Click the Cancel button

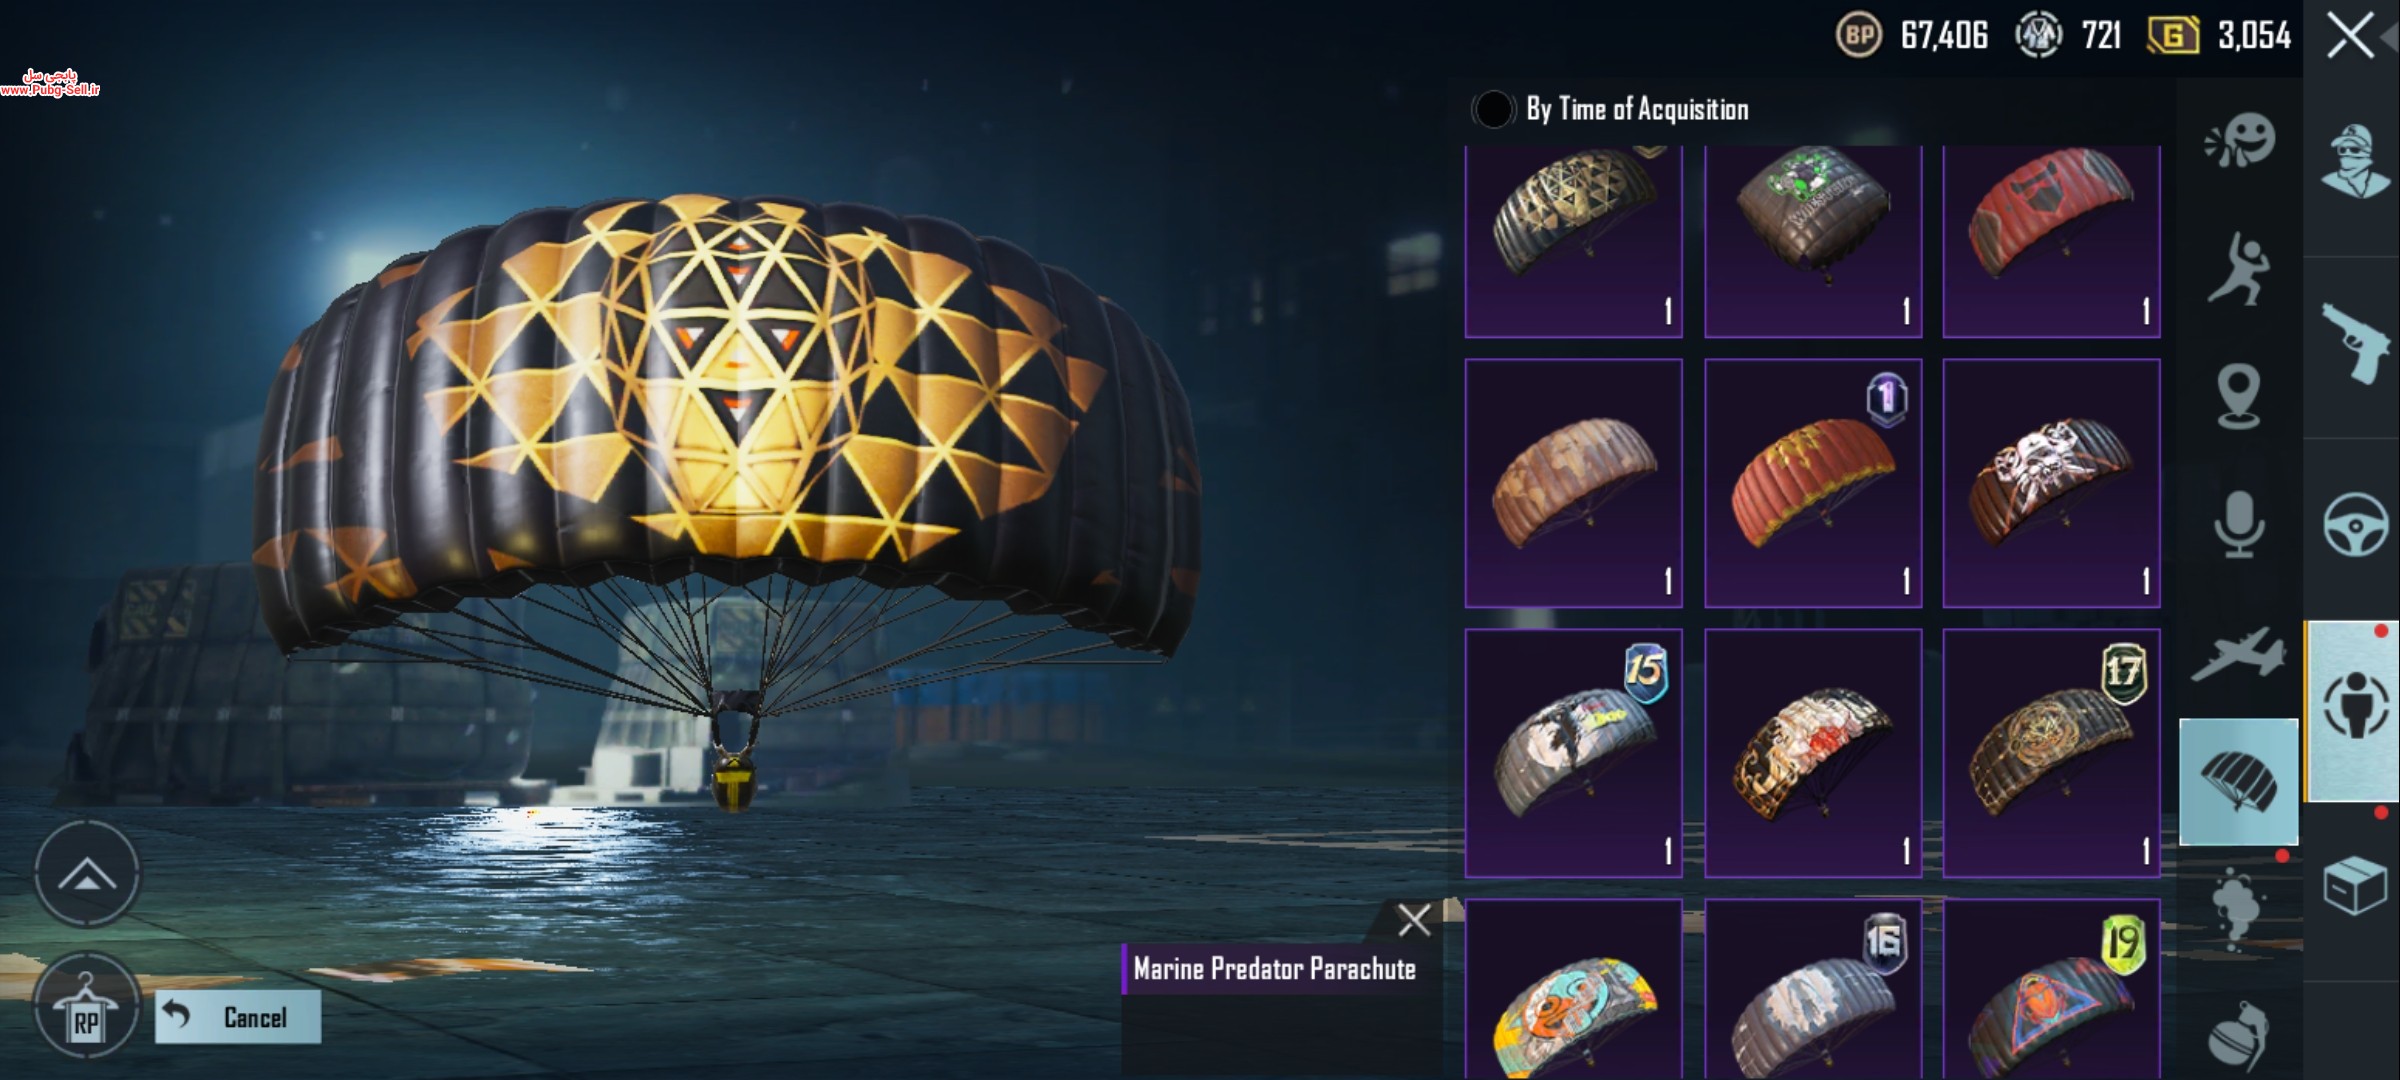point(238,1017)
